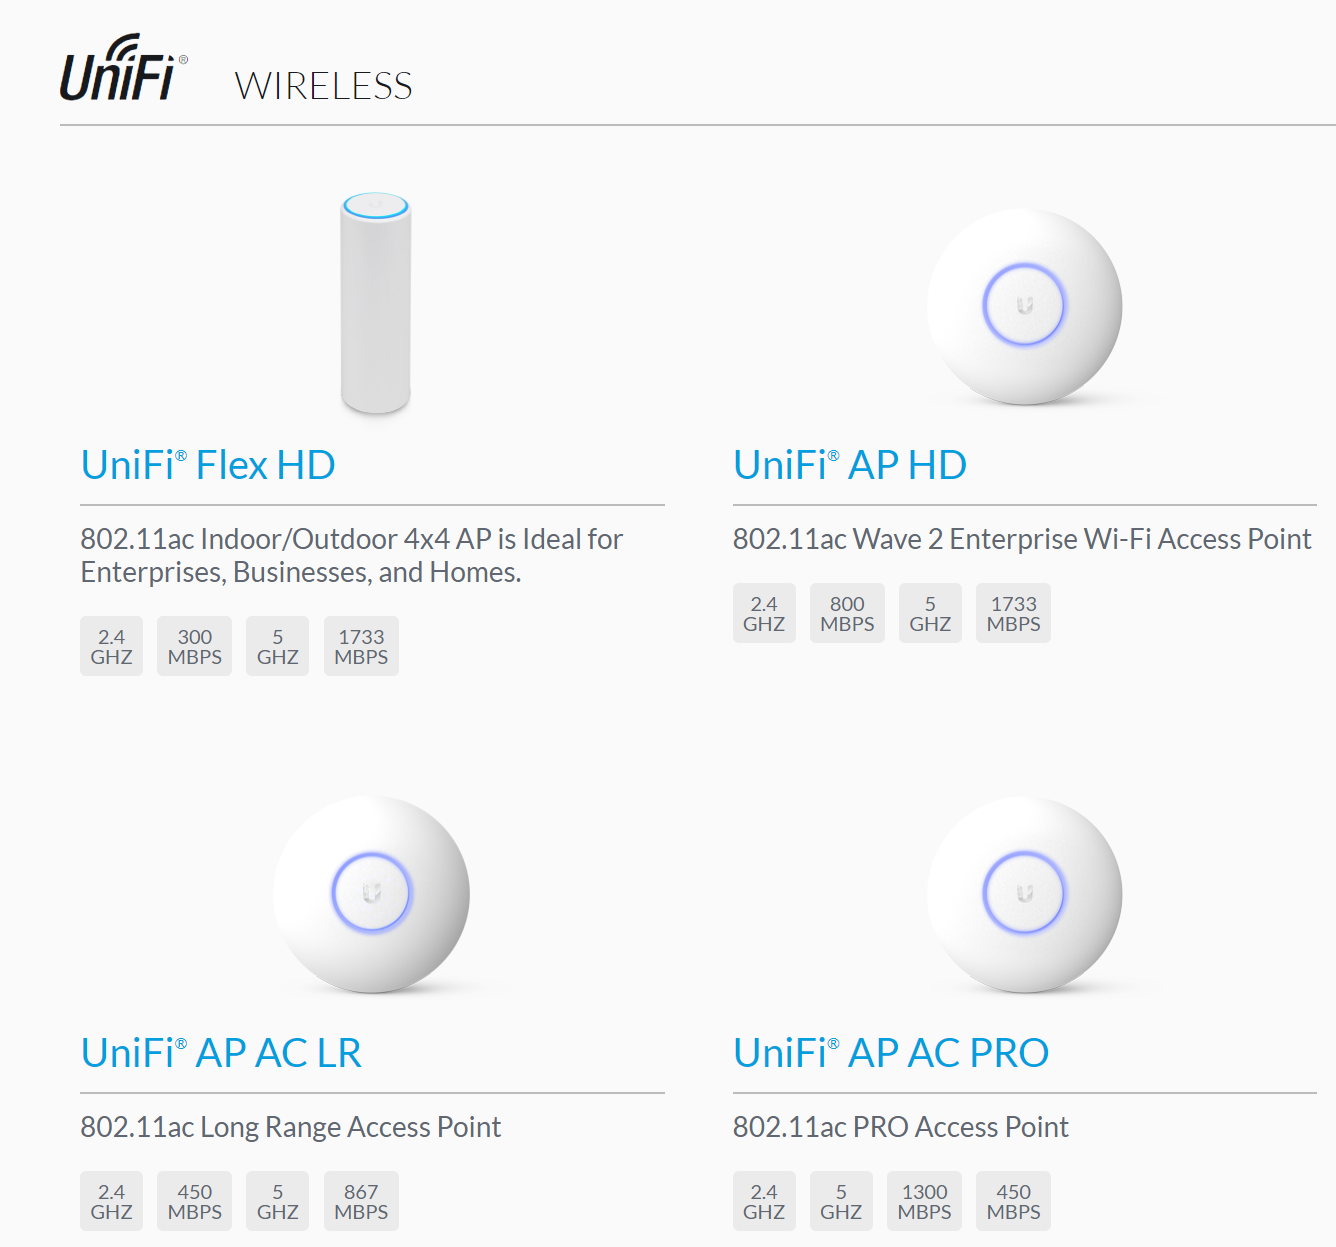Select the UniFi AP AC LR device image
Screen dimensions: 1336x1247
tap(371, 894)
